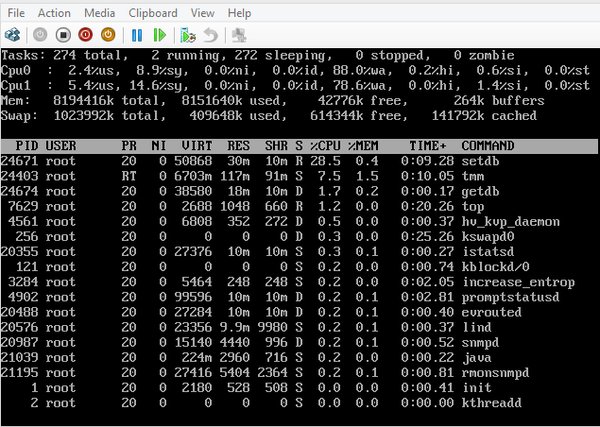Open the File menu
This screenshot has width=600, height=427.
pyautogui.click(x=18, y=13)
